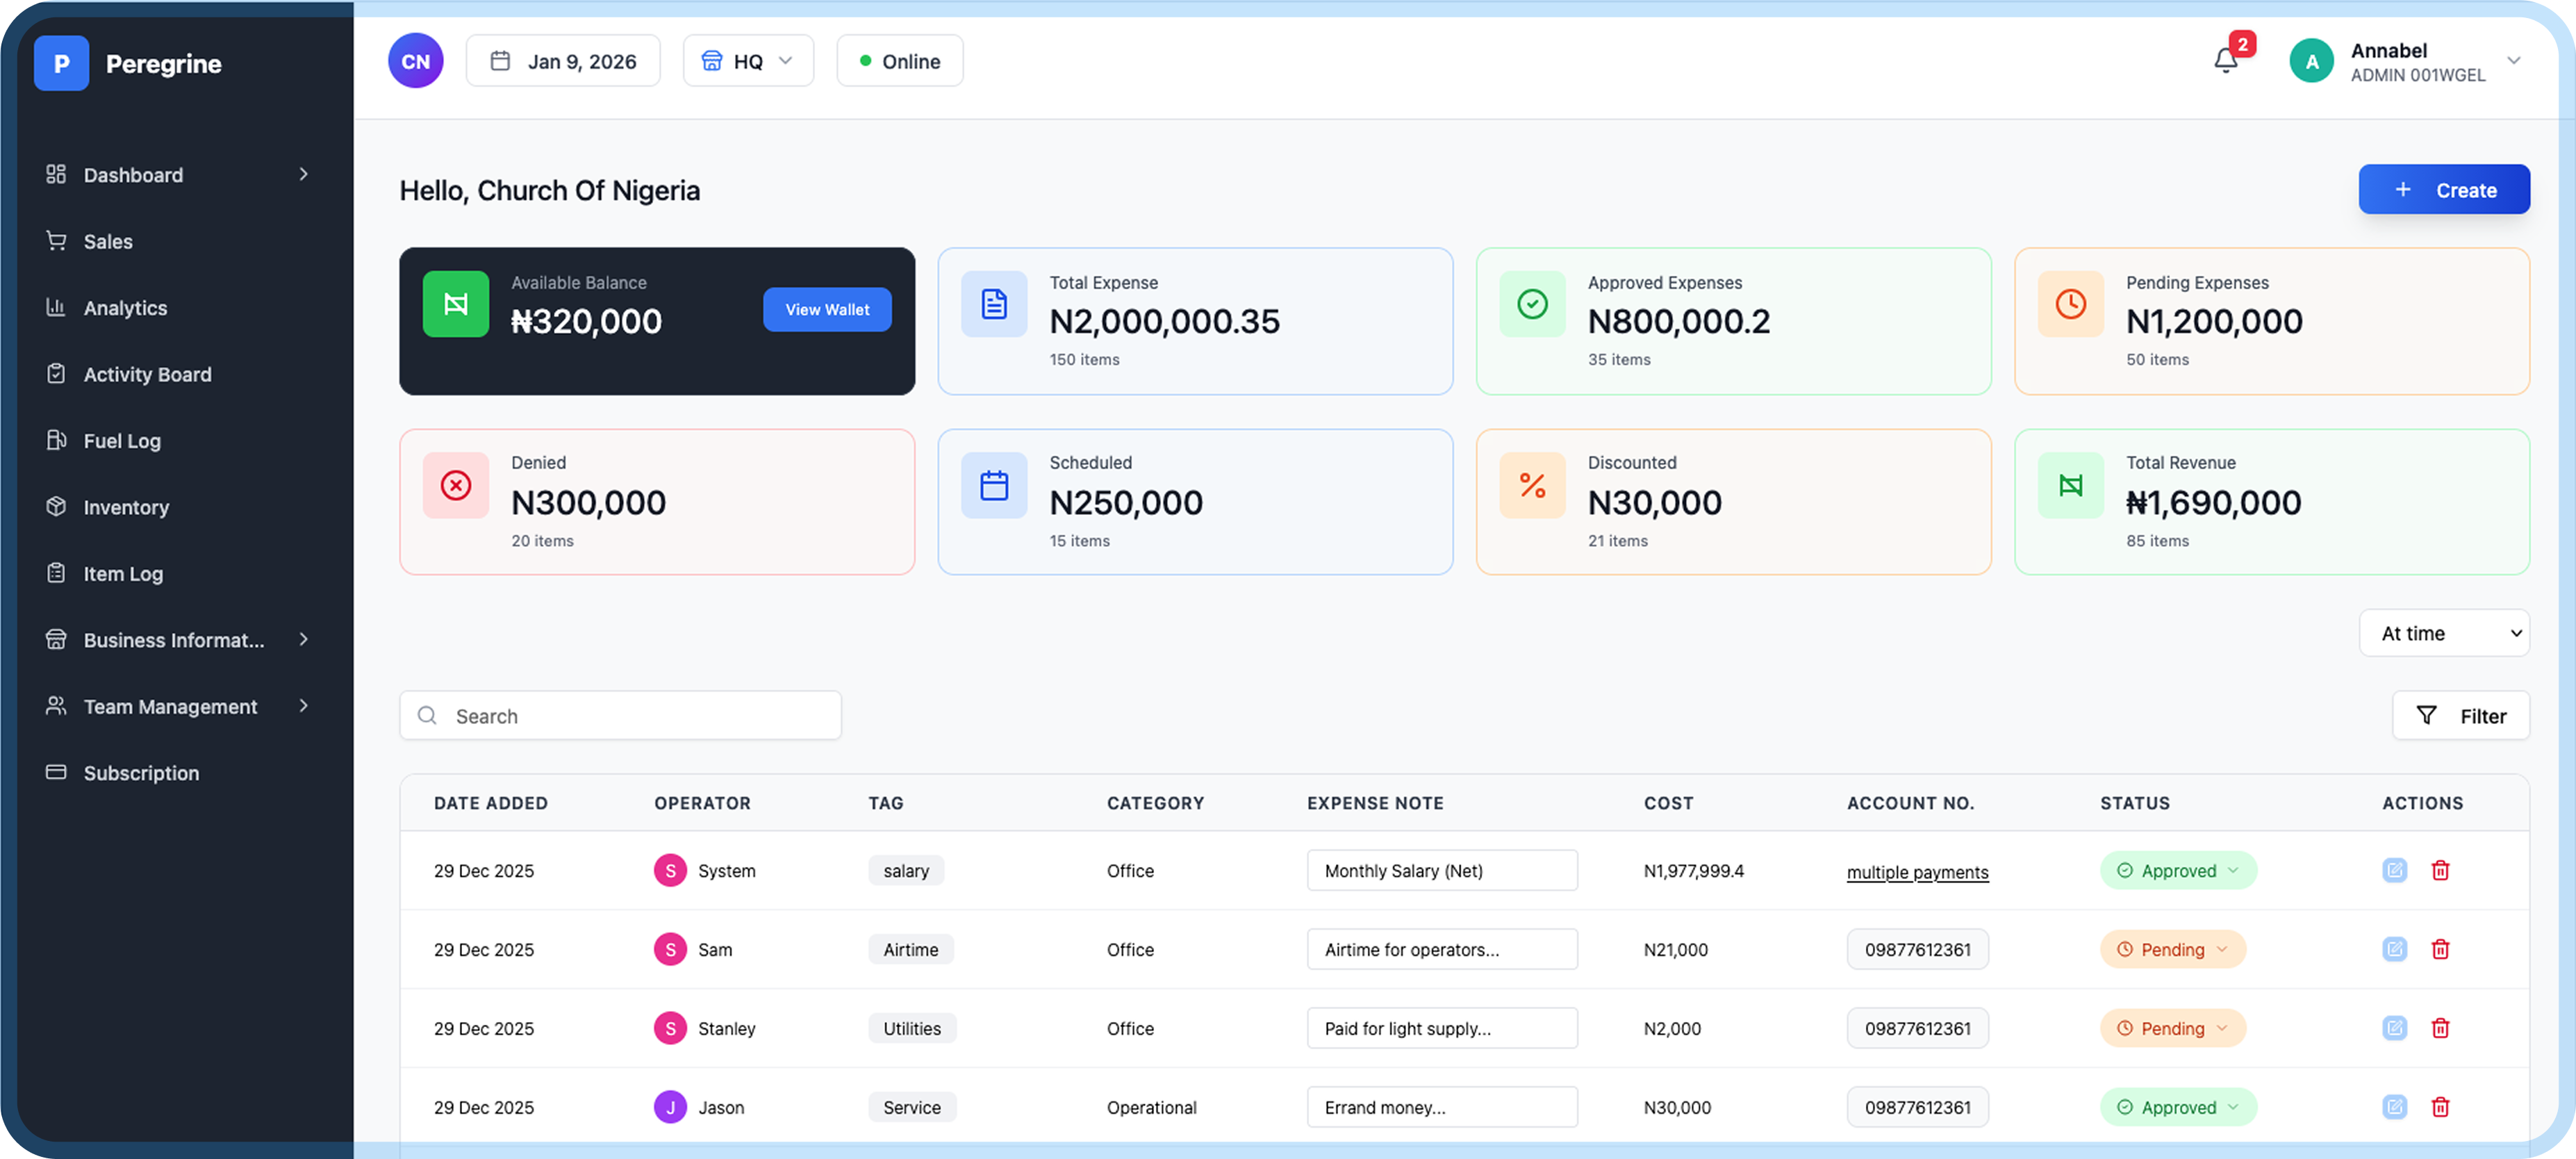Select the Item Log icon
The height and width of the screenshot is (1159, 2576).
[x=57, y=573]
